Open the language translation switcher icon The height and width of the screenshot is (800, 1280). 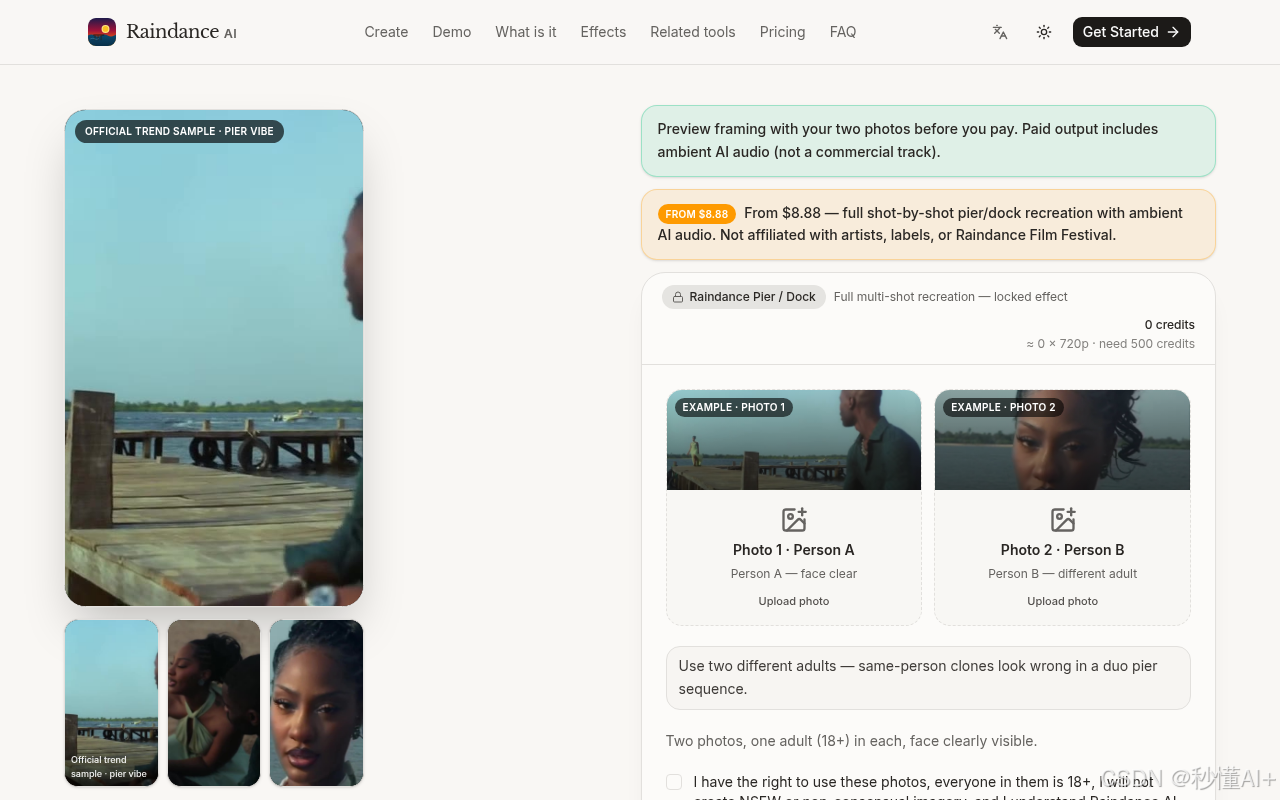coord(999,32)
